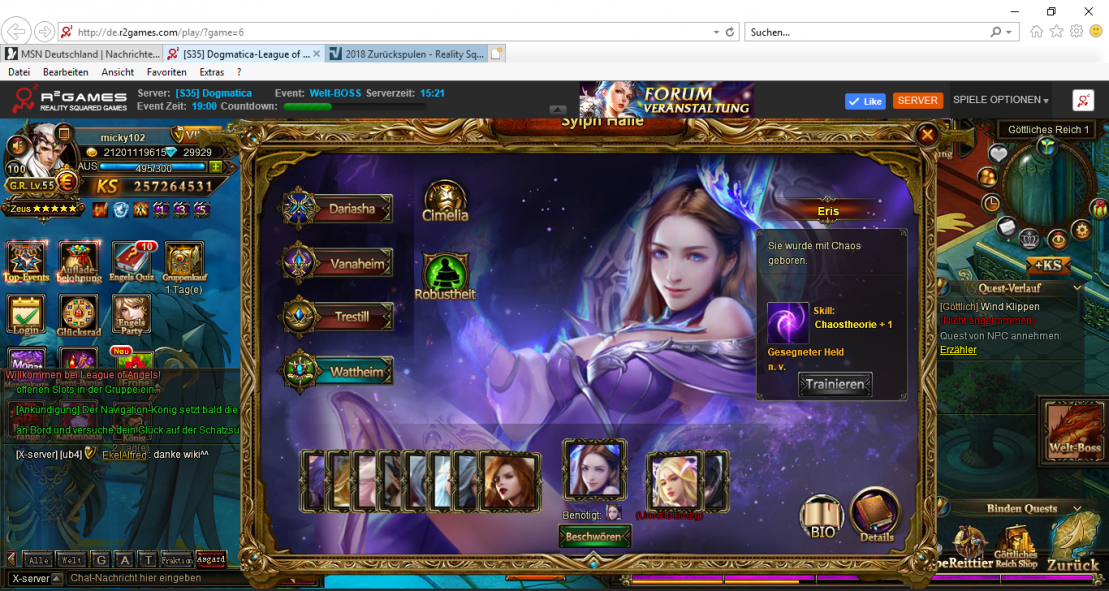Select the Wattheim realm tab
The image size is (1109, 591).
[340, 372]
